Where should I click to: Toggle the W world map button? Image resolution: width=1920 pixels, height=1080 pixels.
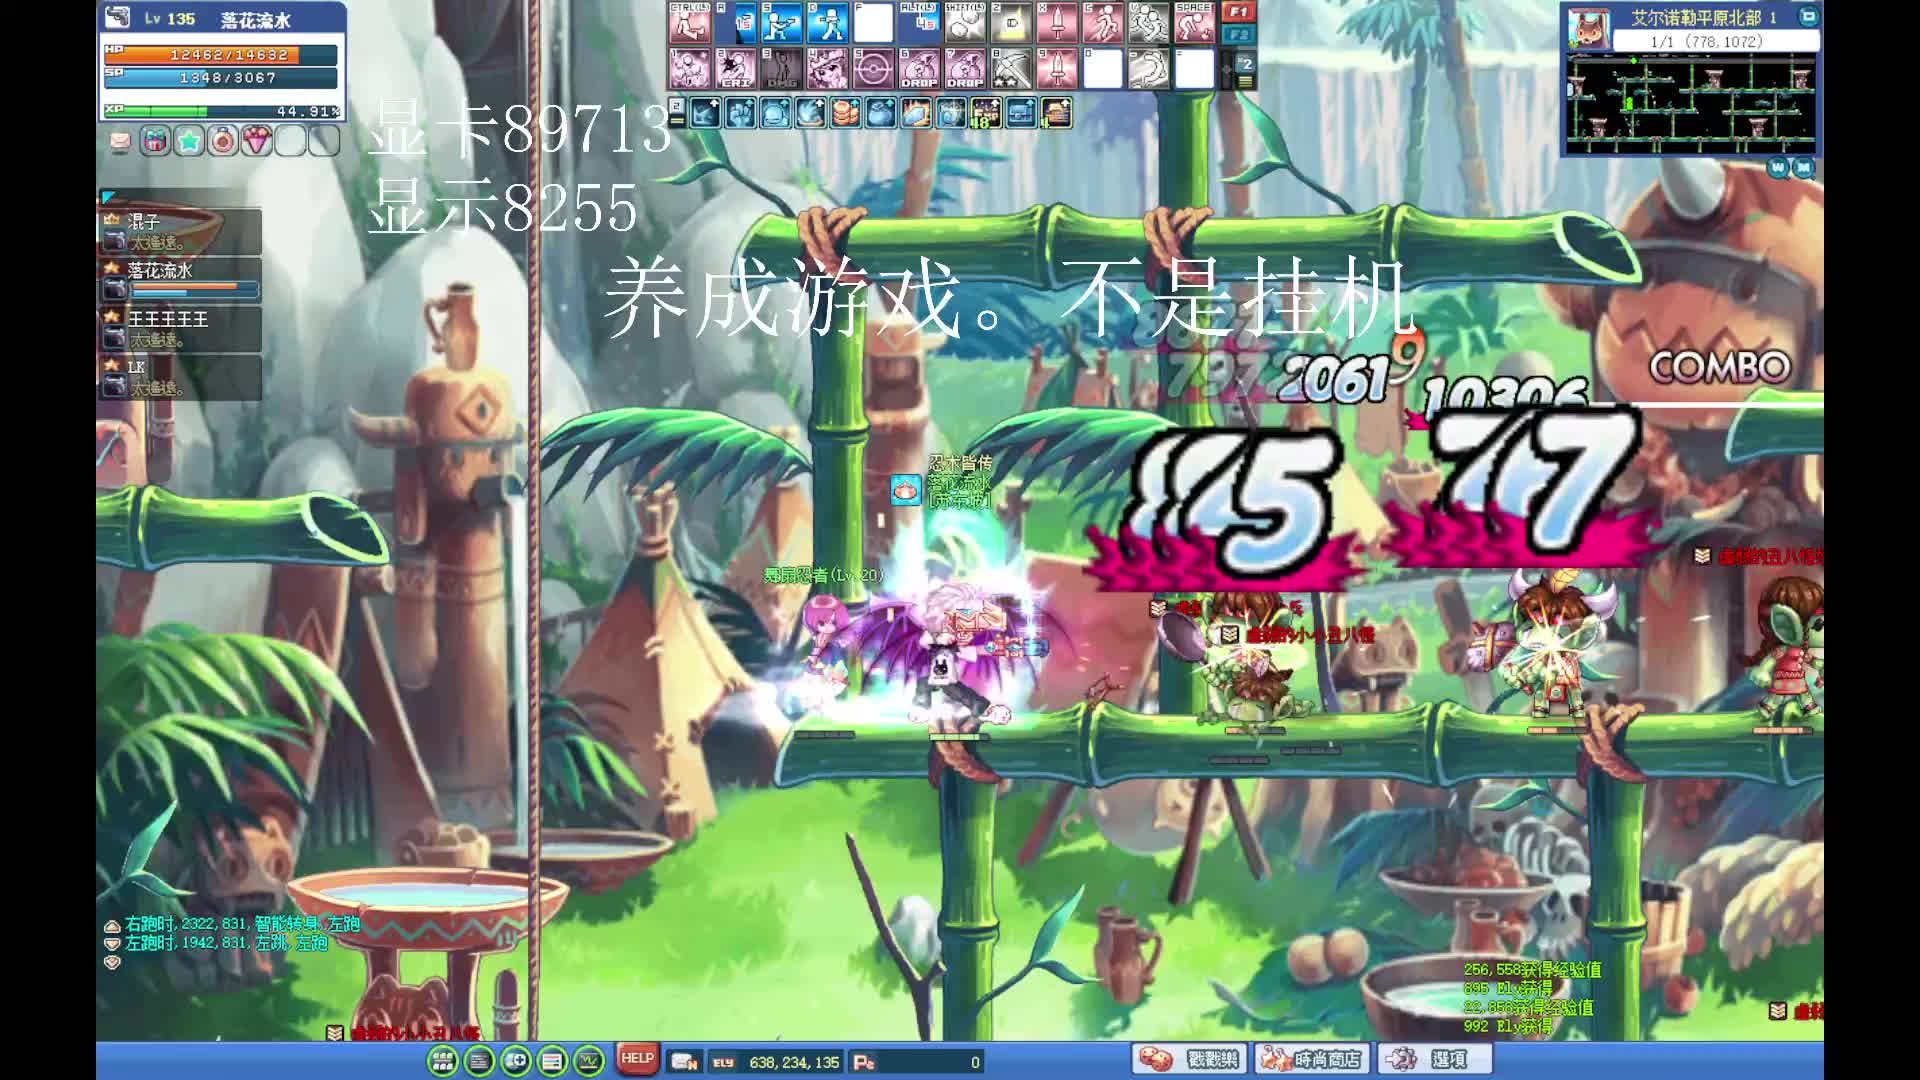pyautogui.click(x=1778, y=168)
